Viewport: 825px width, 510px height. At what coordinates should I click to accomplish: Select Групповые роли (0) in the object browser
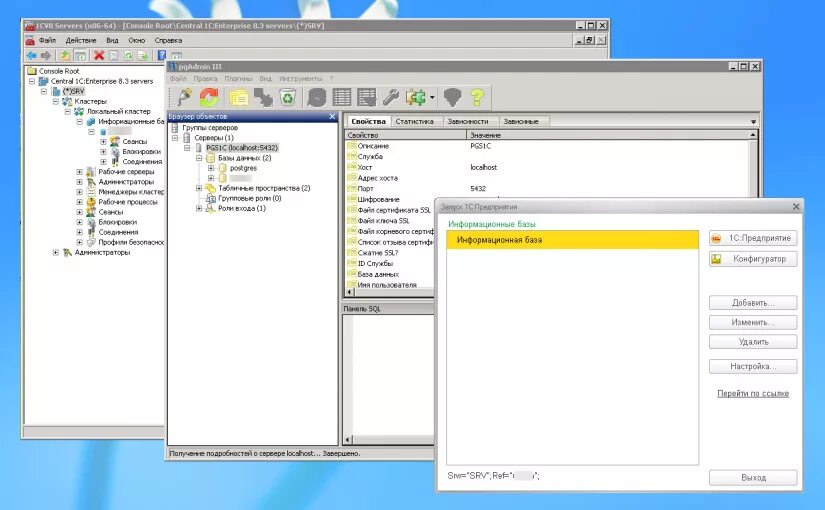(x=249, y=198)
